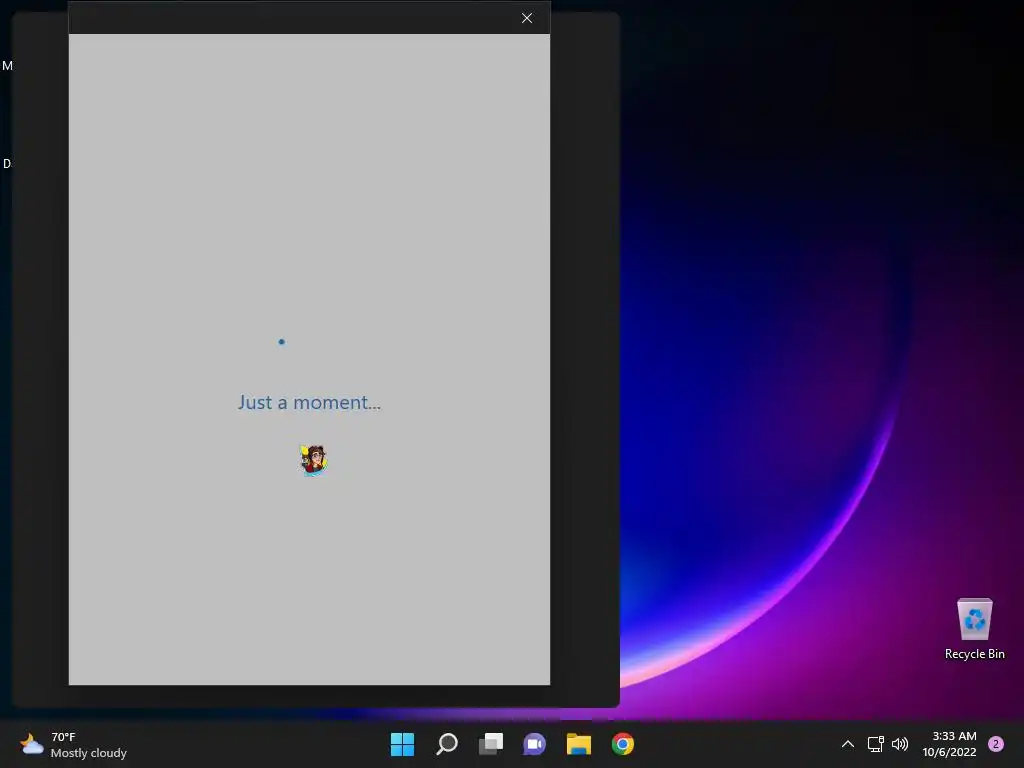This screenshot has width=1024, height=768.
Task: Open network settings tray icon
Action: (x=875, y=744)
